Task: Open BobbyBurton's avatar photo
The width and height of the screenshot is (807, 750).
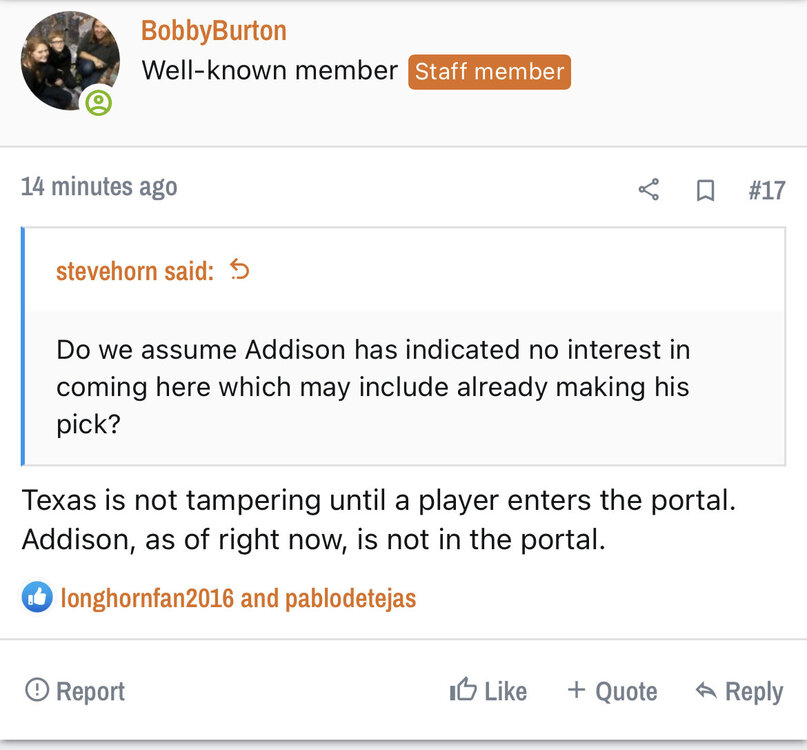Action: click(66, 62)
